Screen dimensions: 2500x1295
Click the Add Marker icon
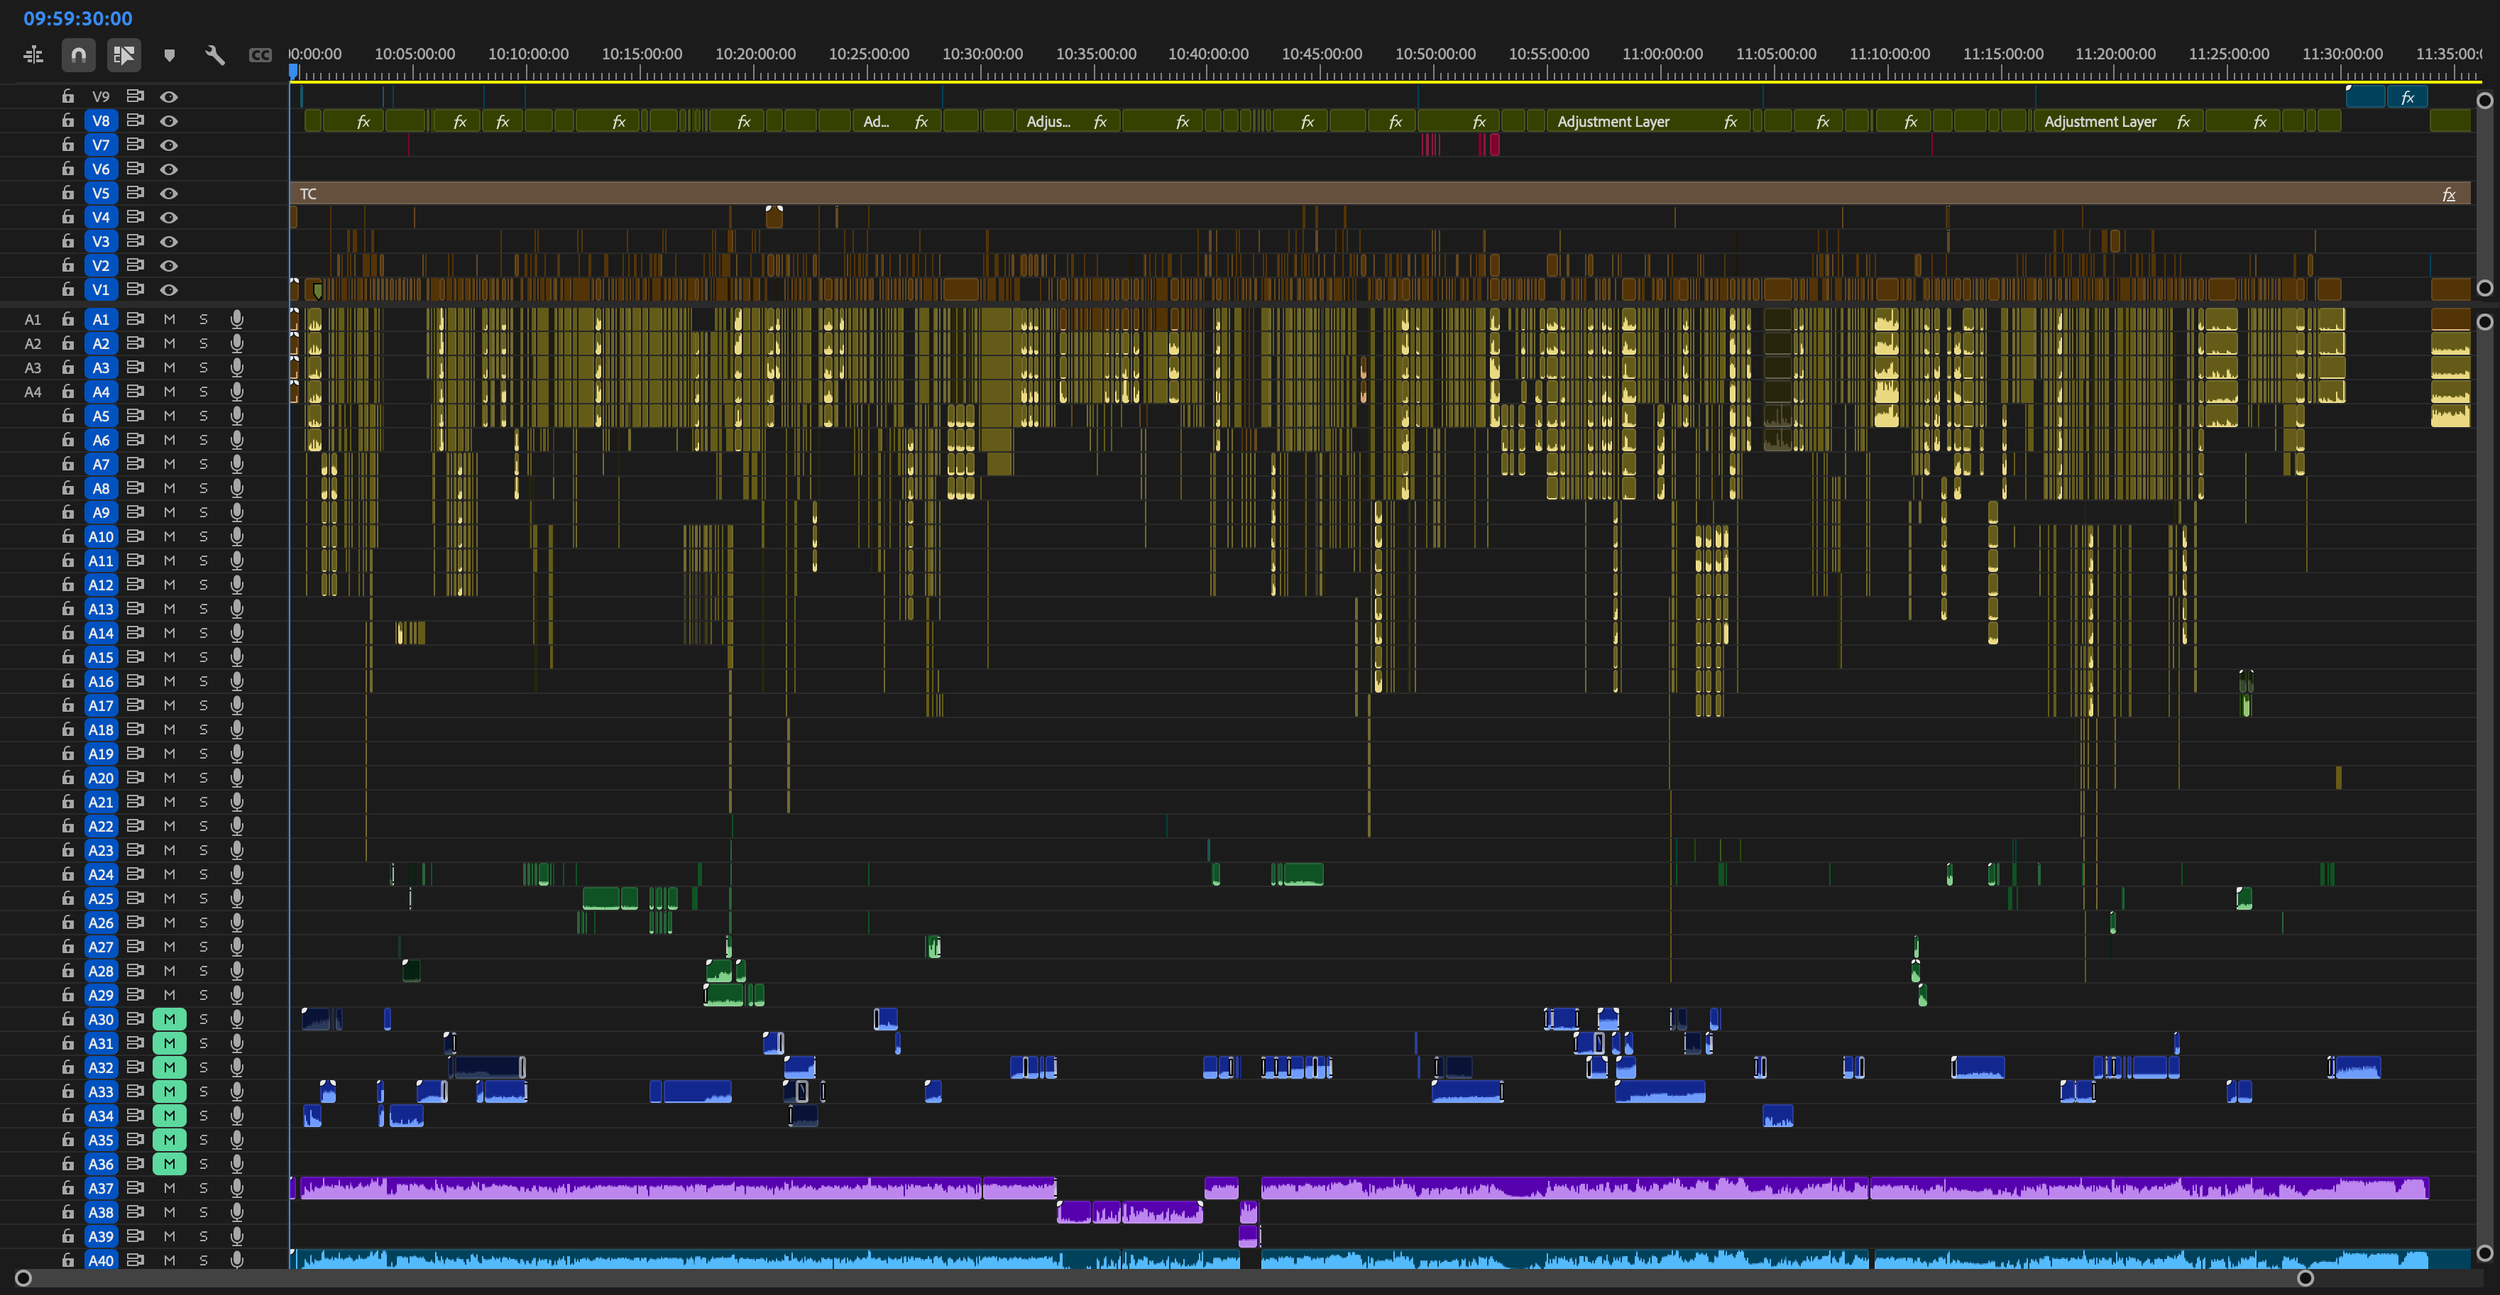pos(169,55)
